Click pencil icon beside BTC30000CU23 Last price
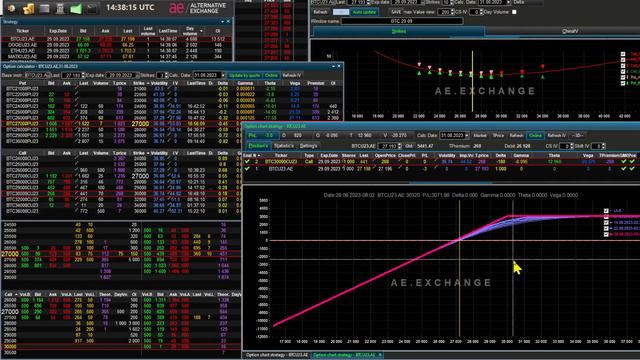640x360 pixels. coord(76,193)
